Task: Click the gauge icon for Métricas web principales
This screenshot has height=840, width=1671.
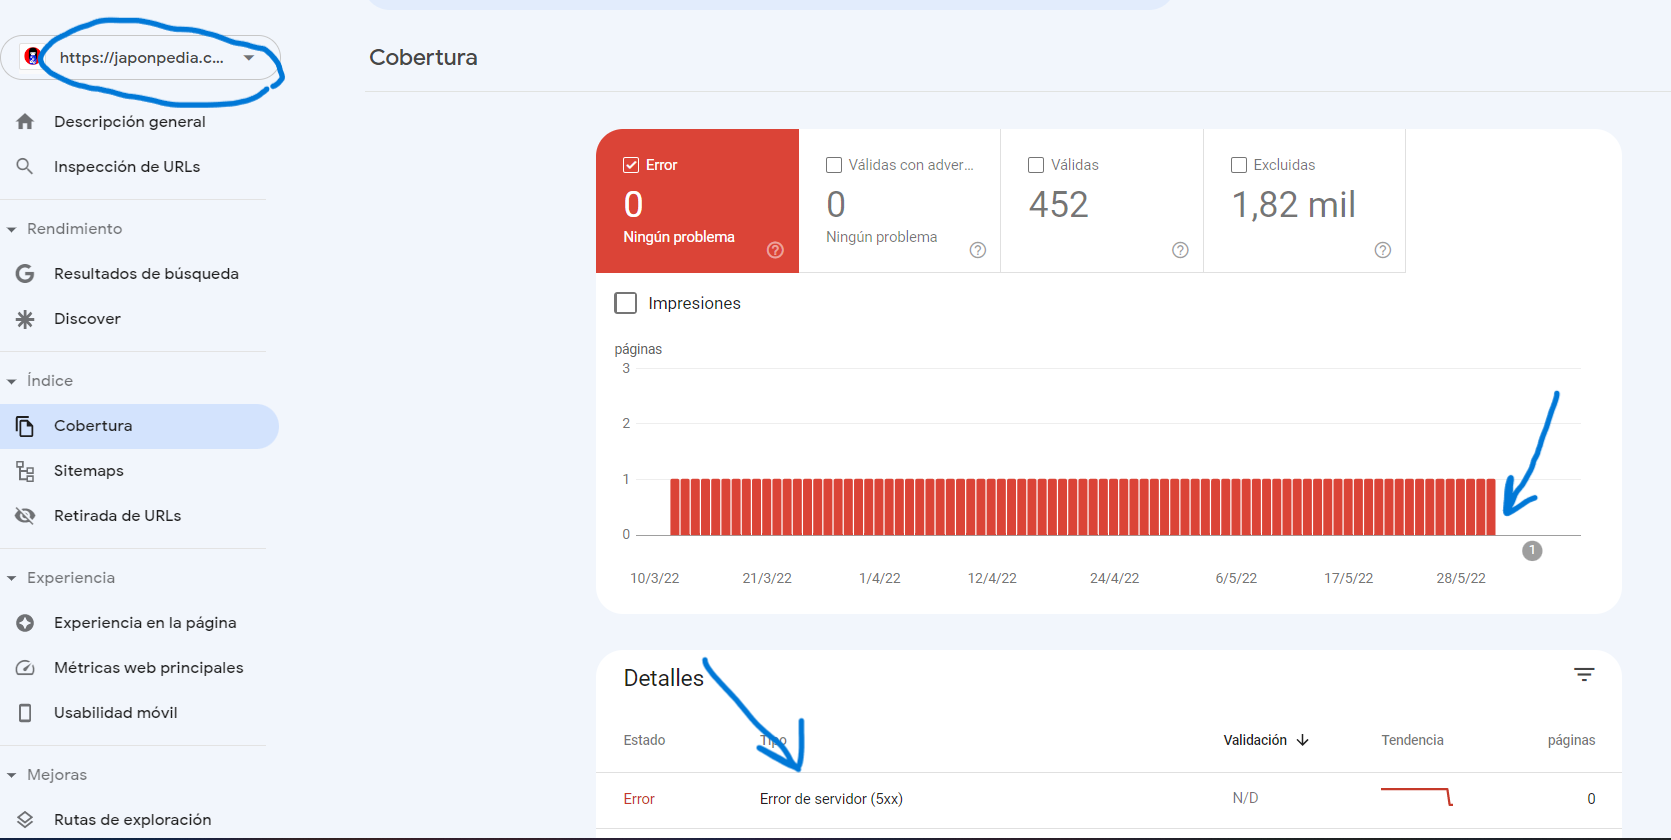Action: pos(25,668)
